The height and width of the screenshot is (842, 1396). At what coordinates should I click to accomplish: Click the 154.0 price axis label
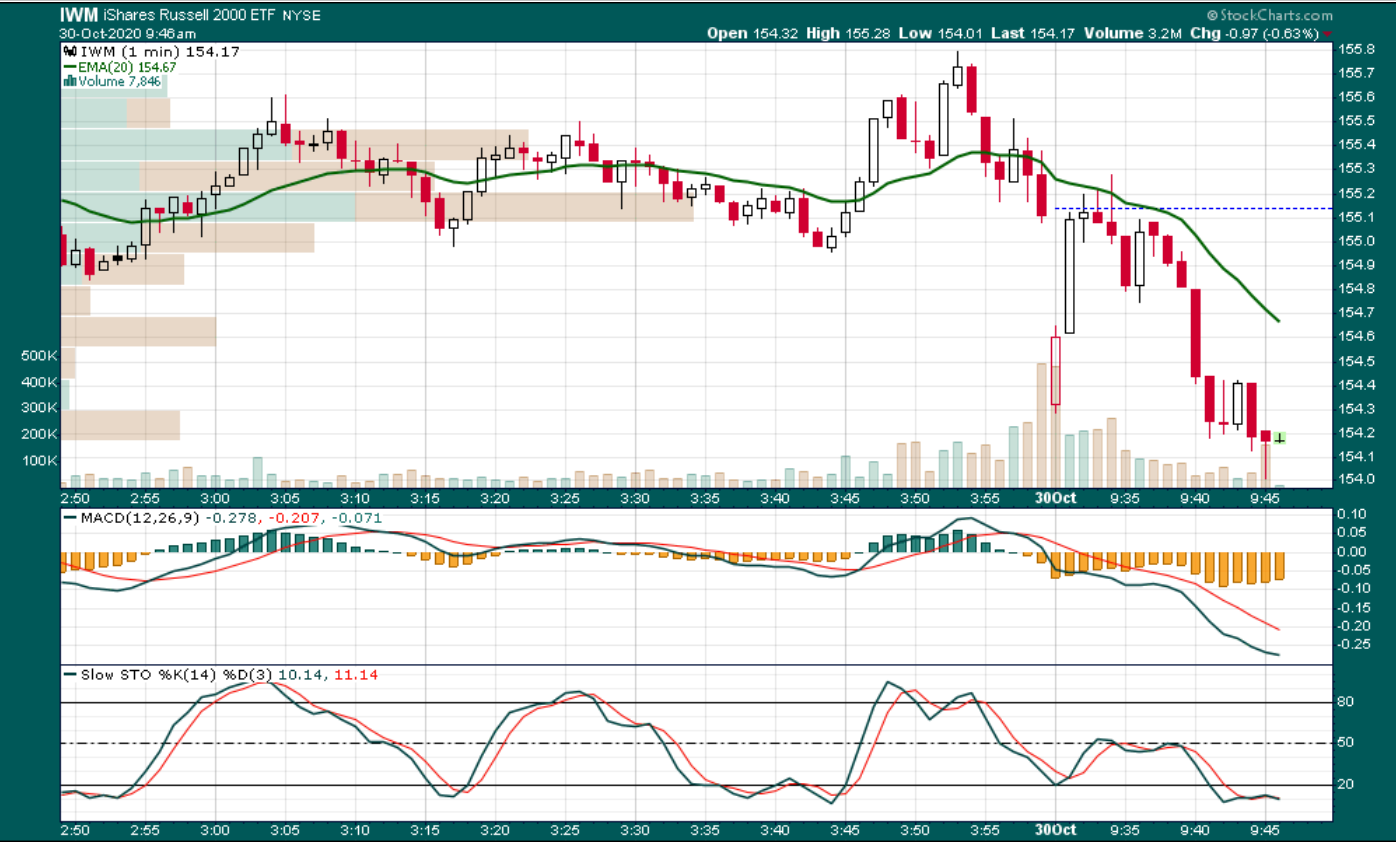(x=1354, y=480)
